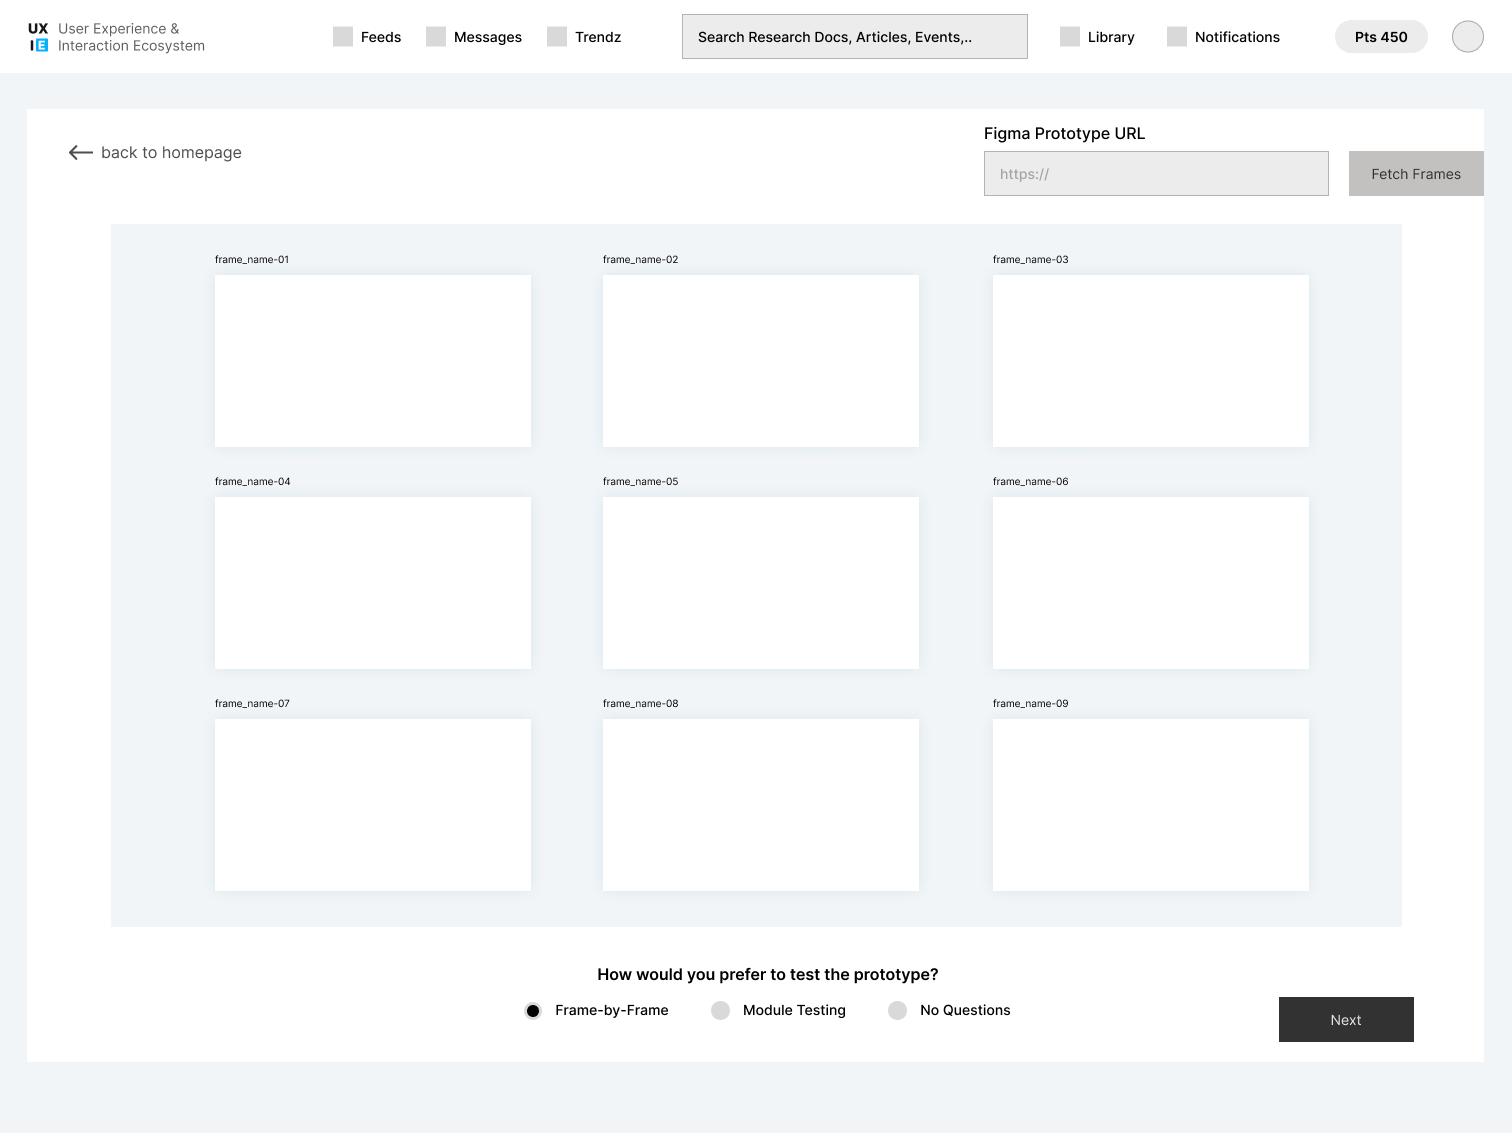The image size is (1512, 1133).
Task: Select Module Testing radio option
Action: pos(720,1011)
